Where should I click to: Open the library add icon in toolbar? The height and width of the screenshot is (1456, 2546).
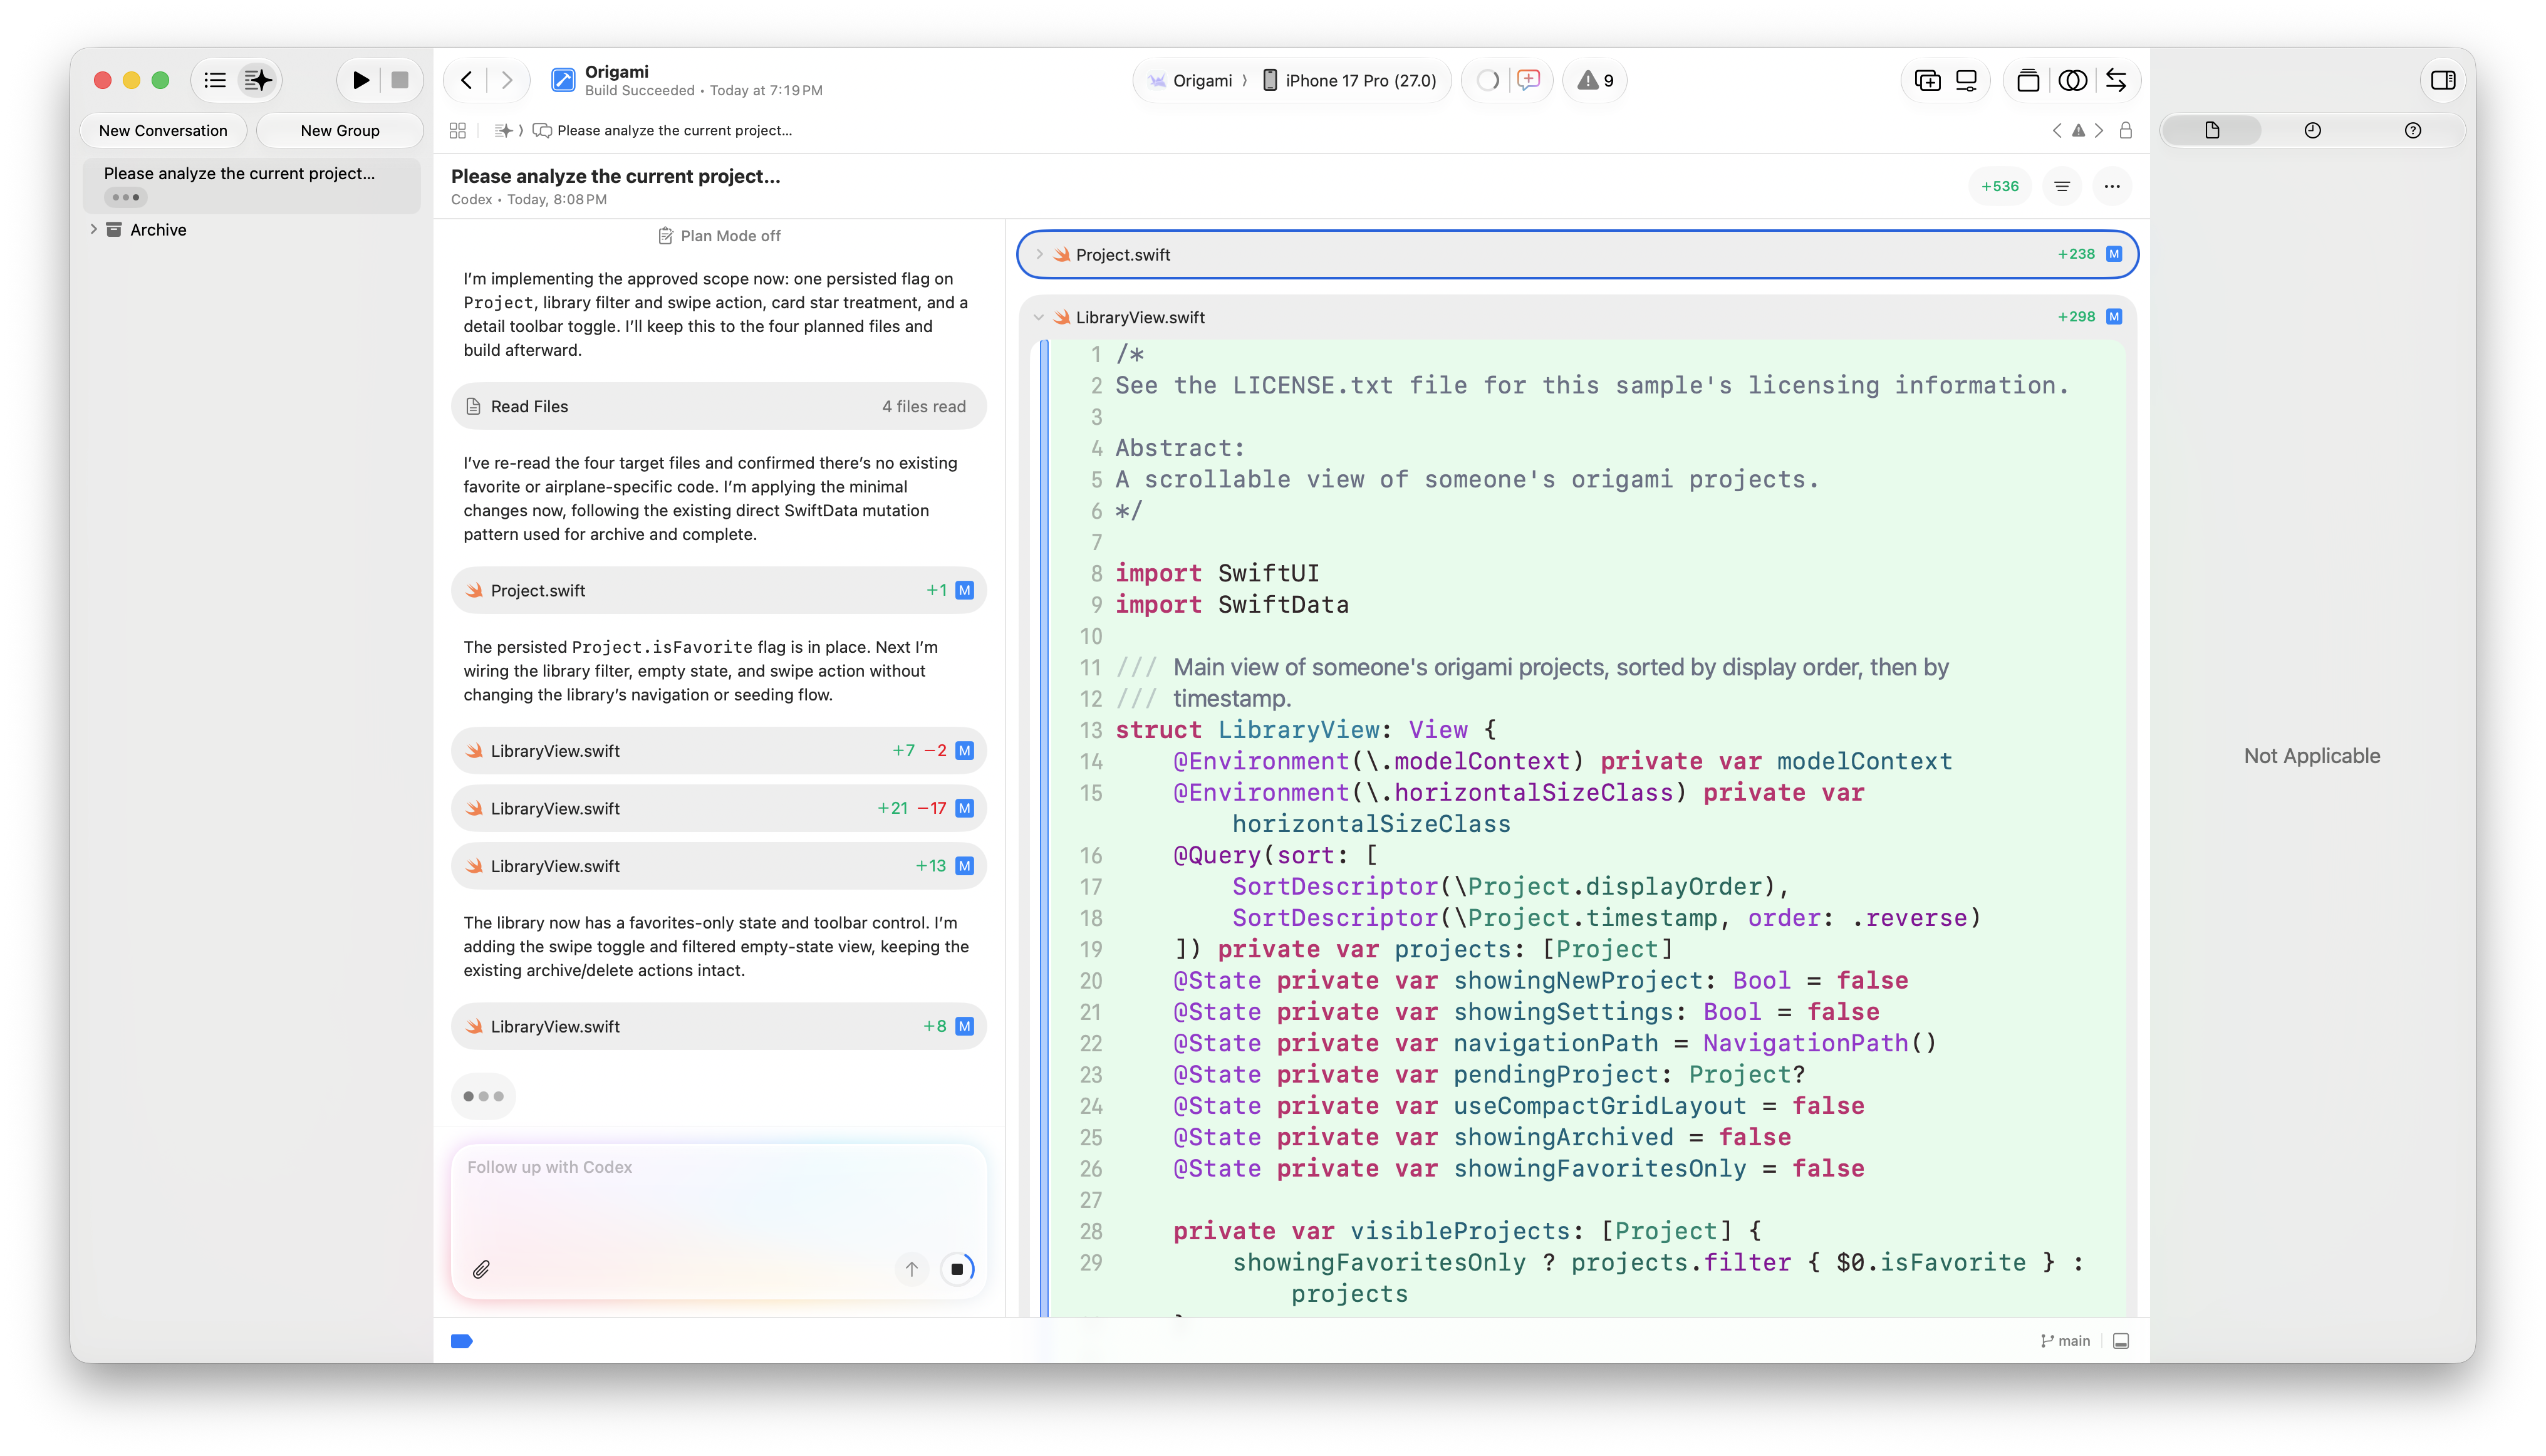click(x=1927, y=80)
